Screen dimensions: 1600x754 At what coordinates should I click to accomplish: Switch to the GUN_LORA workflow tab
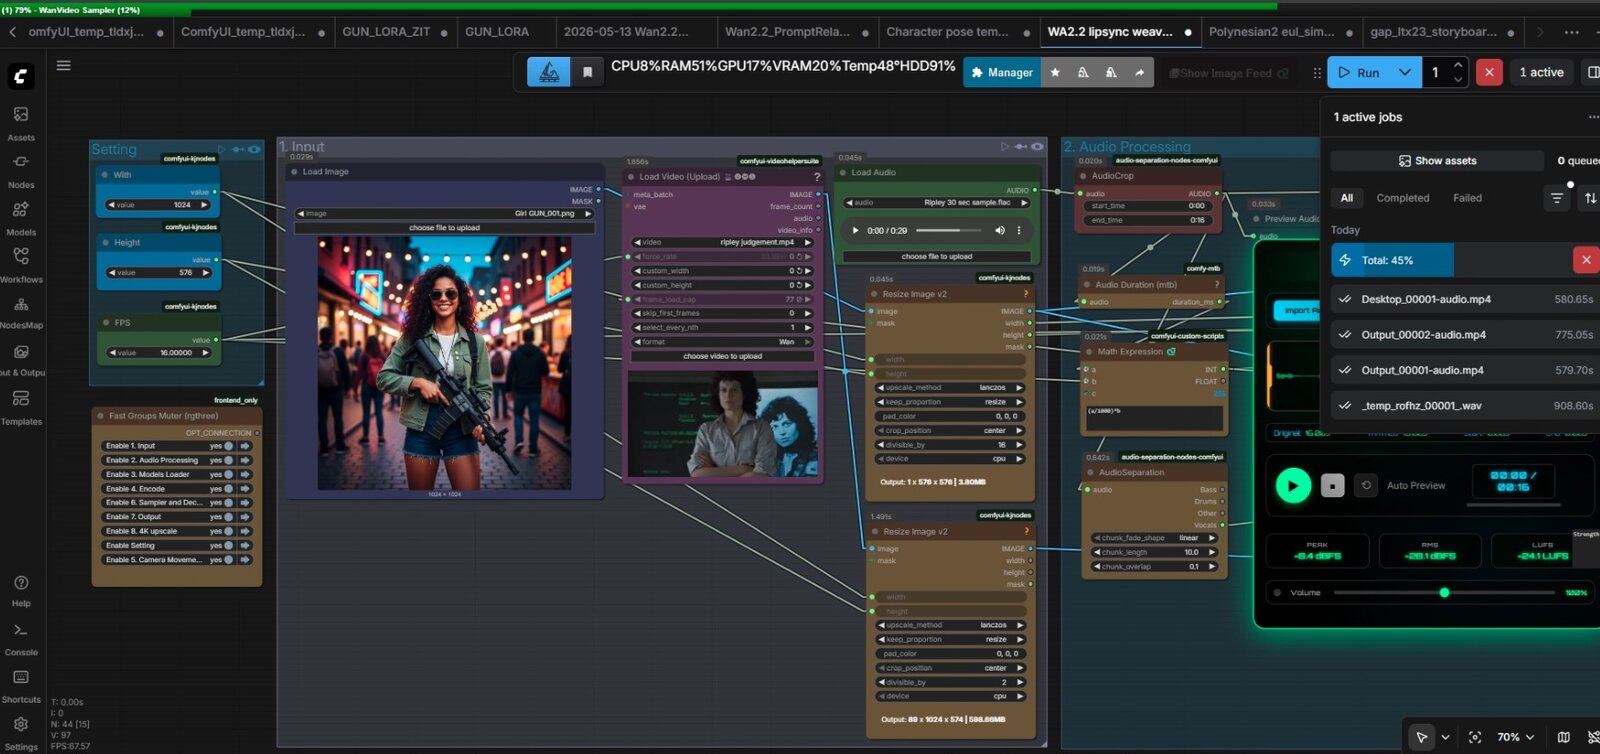click(x=497, y=32)
